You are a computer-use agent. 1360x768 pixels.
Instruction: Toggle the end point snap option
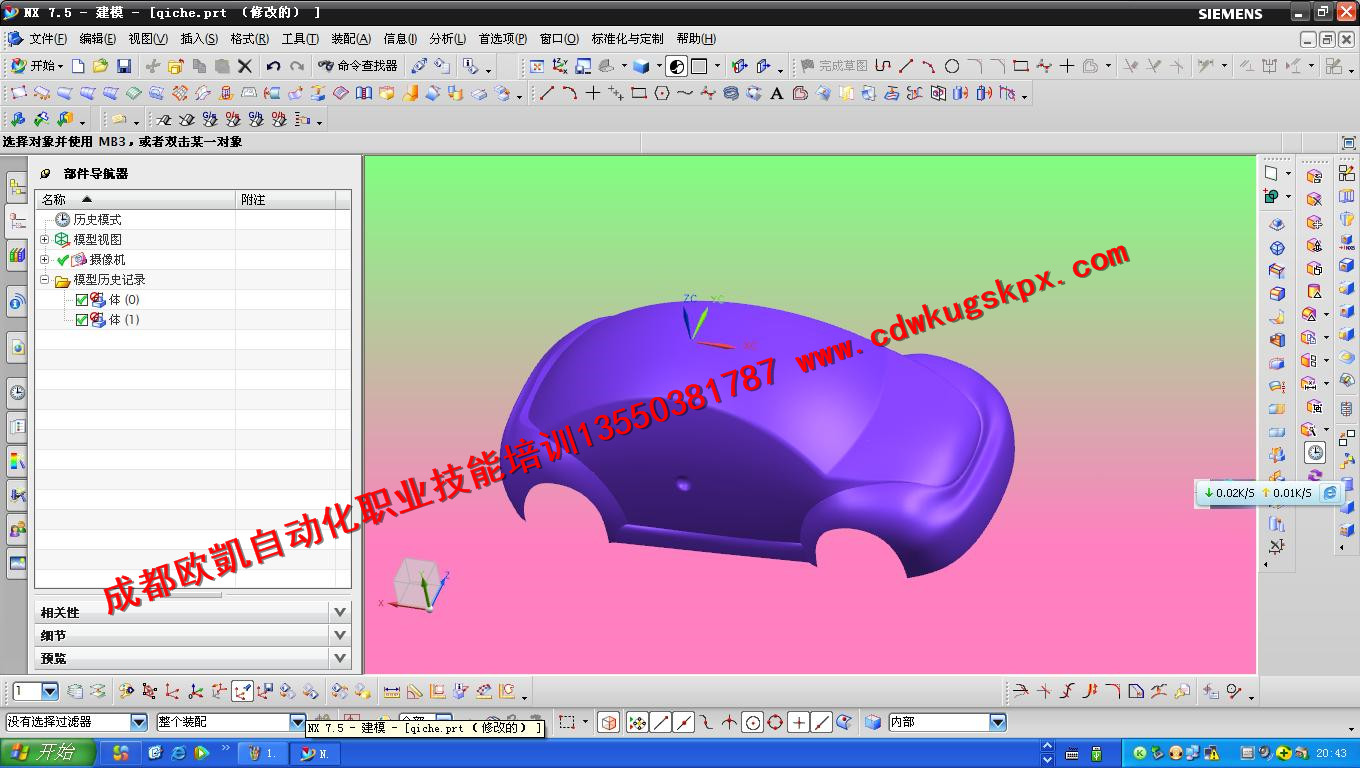[x=660, y=722]
